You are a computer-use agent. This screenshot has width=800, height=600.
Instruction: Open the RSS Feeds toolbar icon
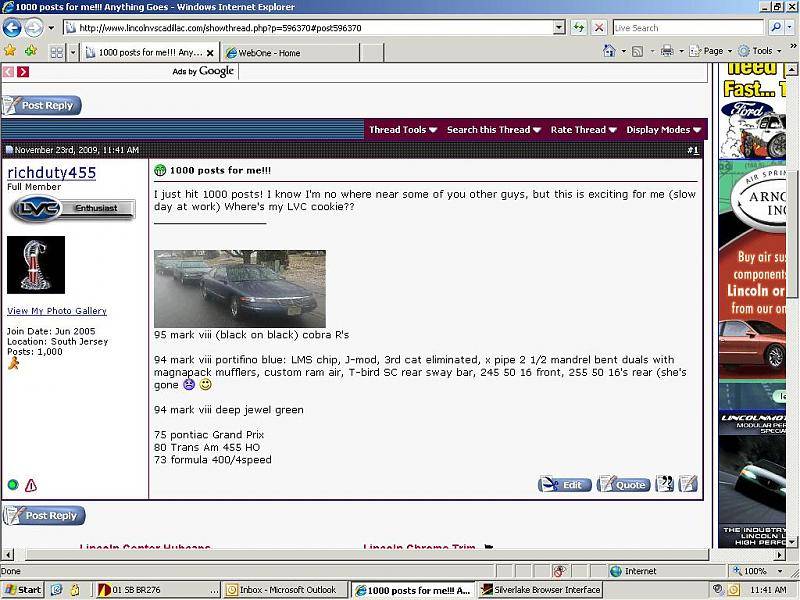point(638,51)
